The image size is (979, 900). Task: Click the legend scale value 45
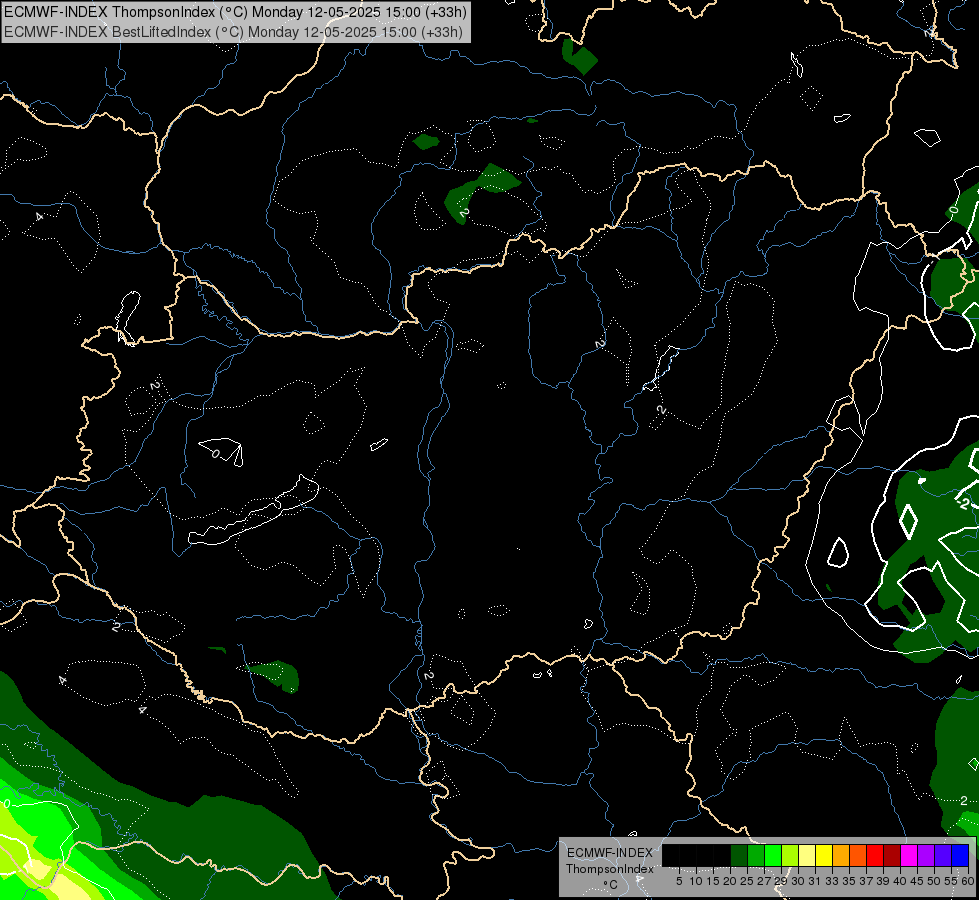[x=917, y=881]
